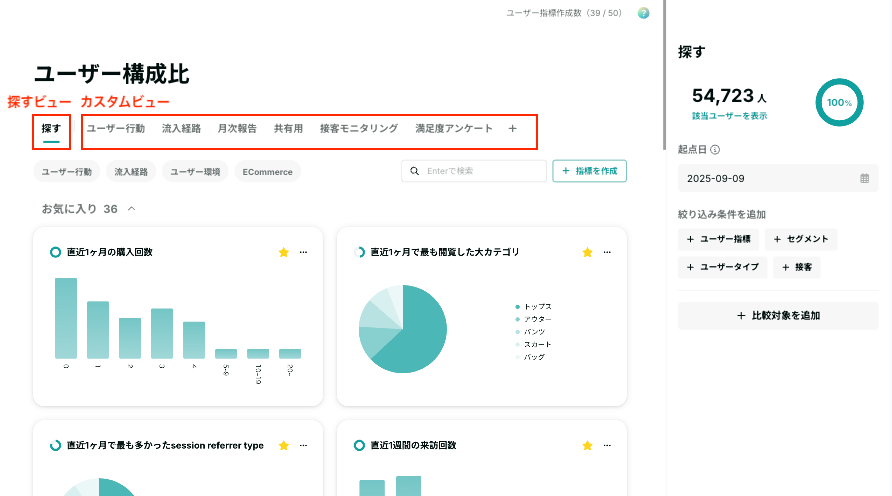Click 比較対象を追加 button
892x496 pixels.
[x=778, y=316]
